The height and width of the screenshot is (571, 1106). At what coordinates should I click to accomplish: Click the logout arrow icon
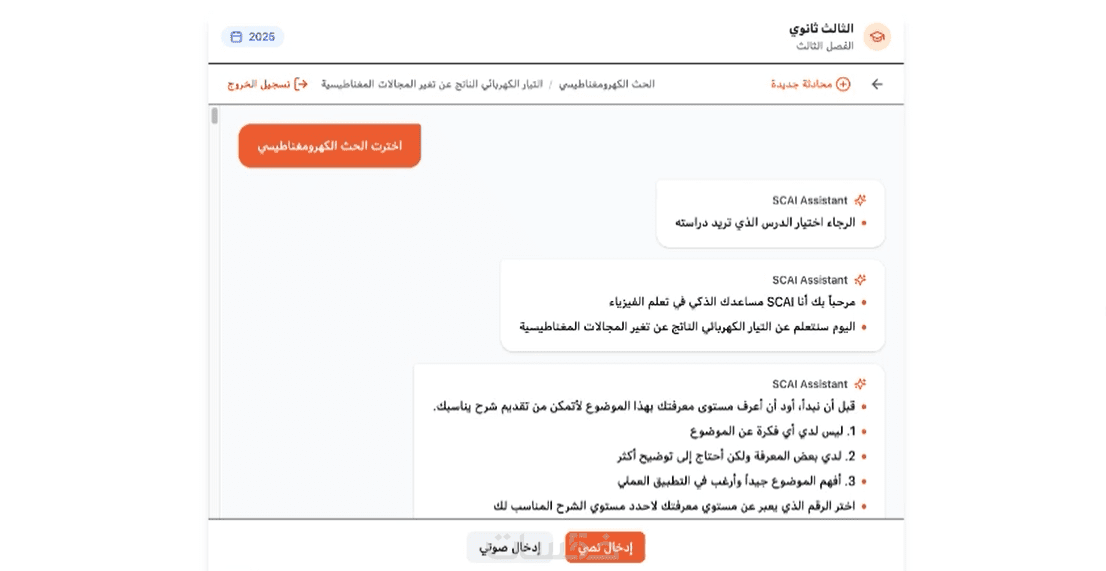pyautogui.click(x=300, y=84)
